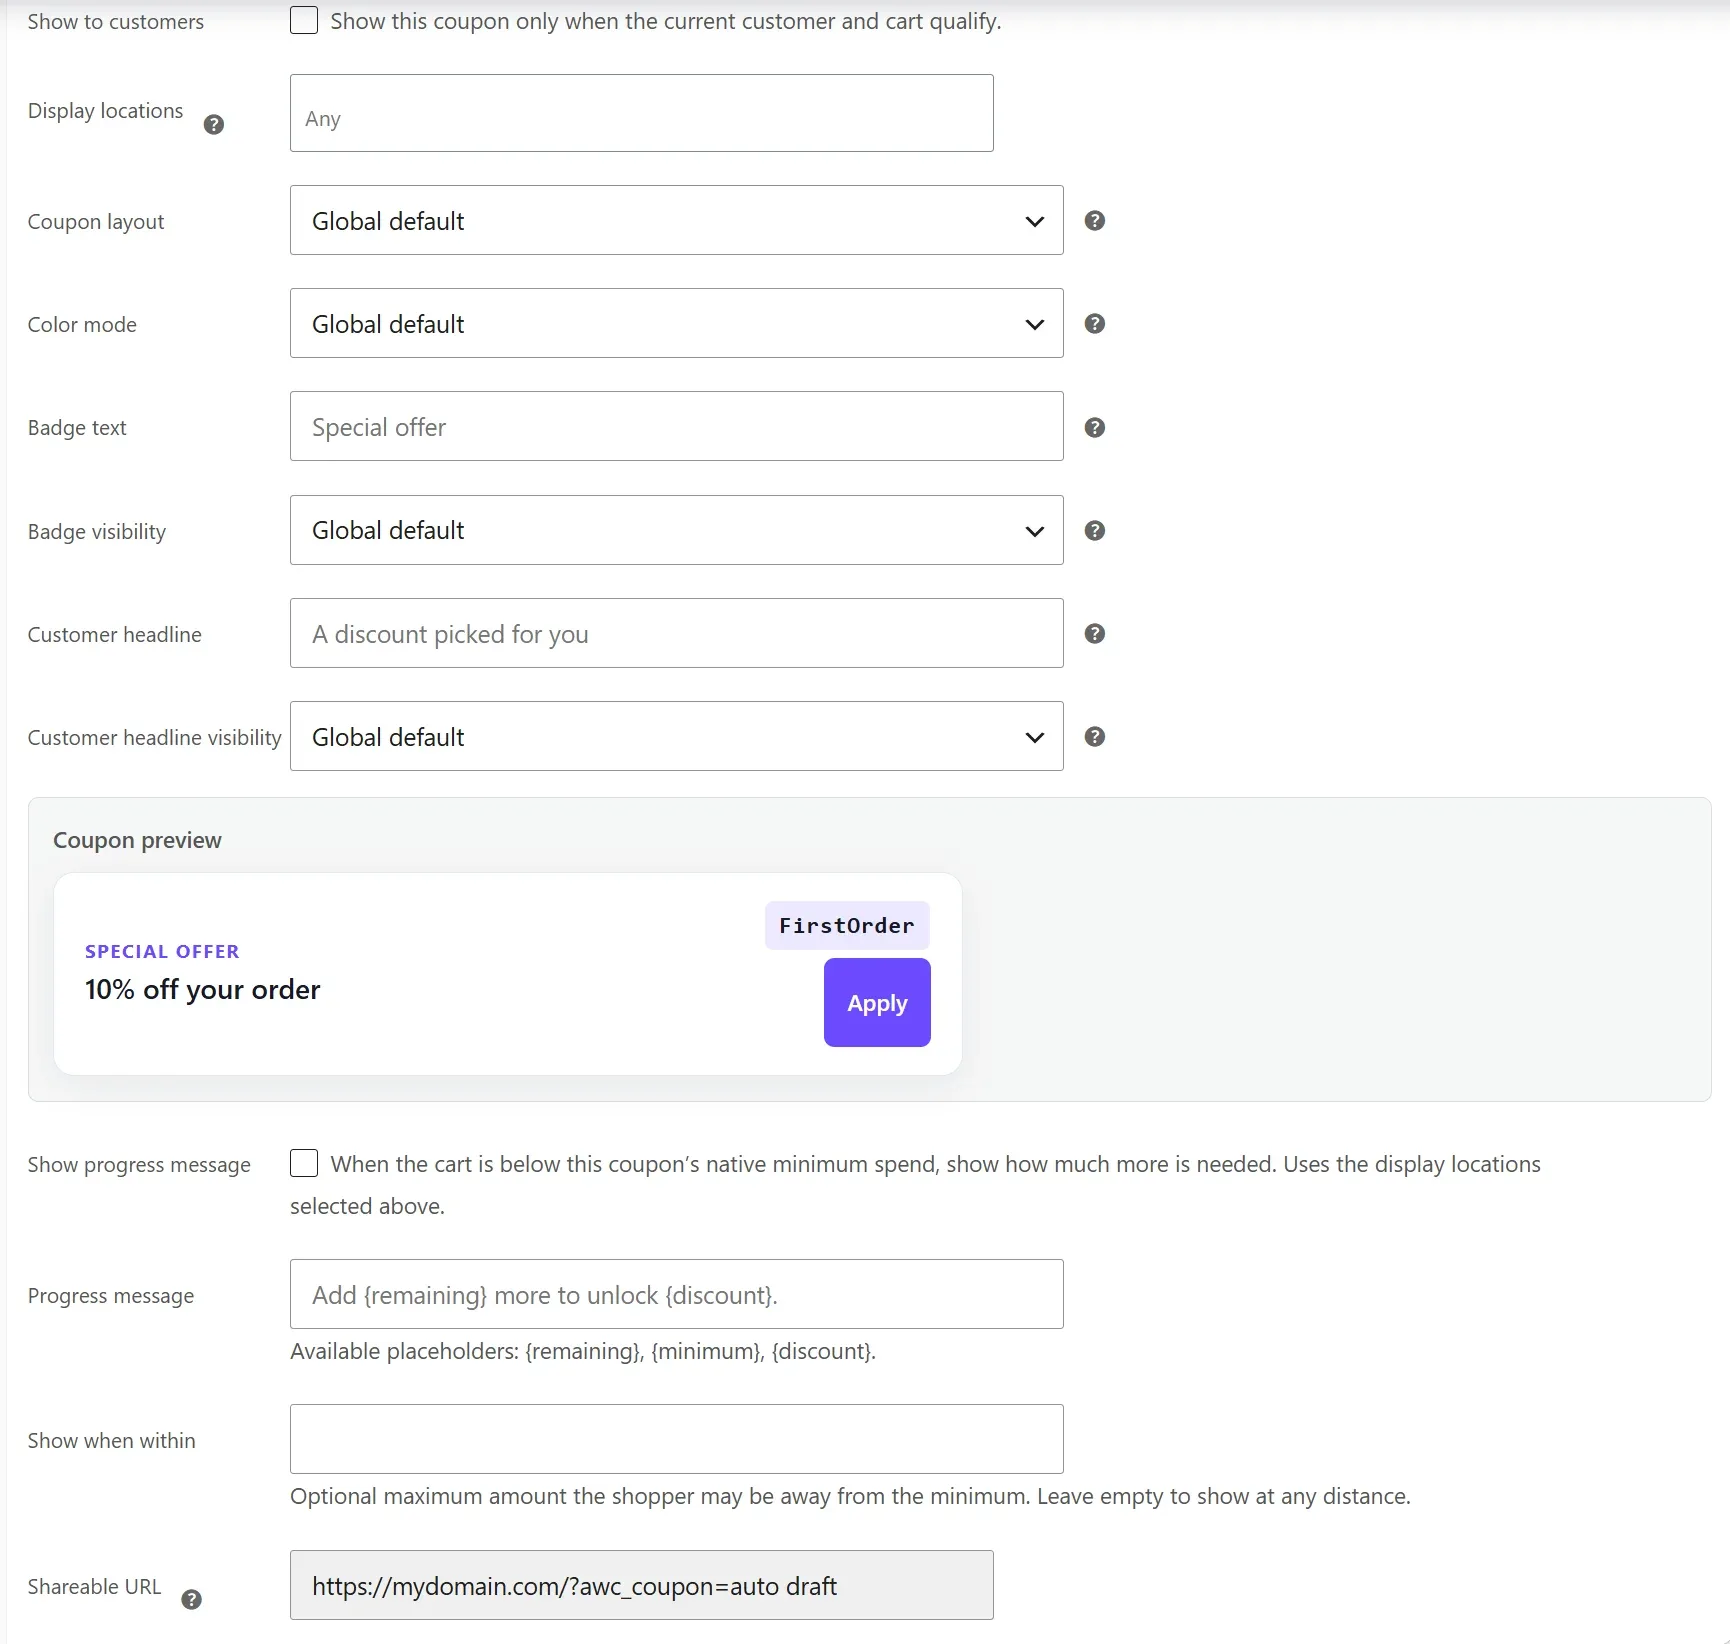Focus the Display locations Any field
1730x1644 pixels.
tap(642, 113)
